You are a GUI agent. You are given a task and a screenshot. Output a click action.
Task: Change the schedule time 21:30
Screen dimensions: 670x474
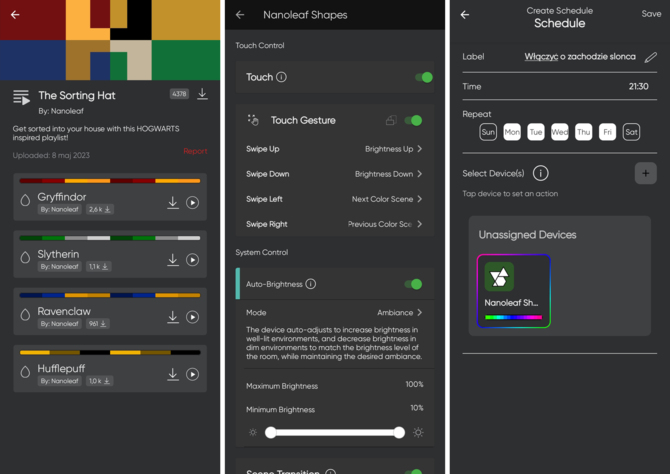[x=638, y=86]
